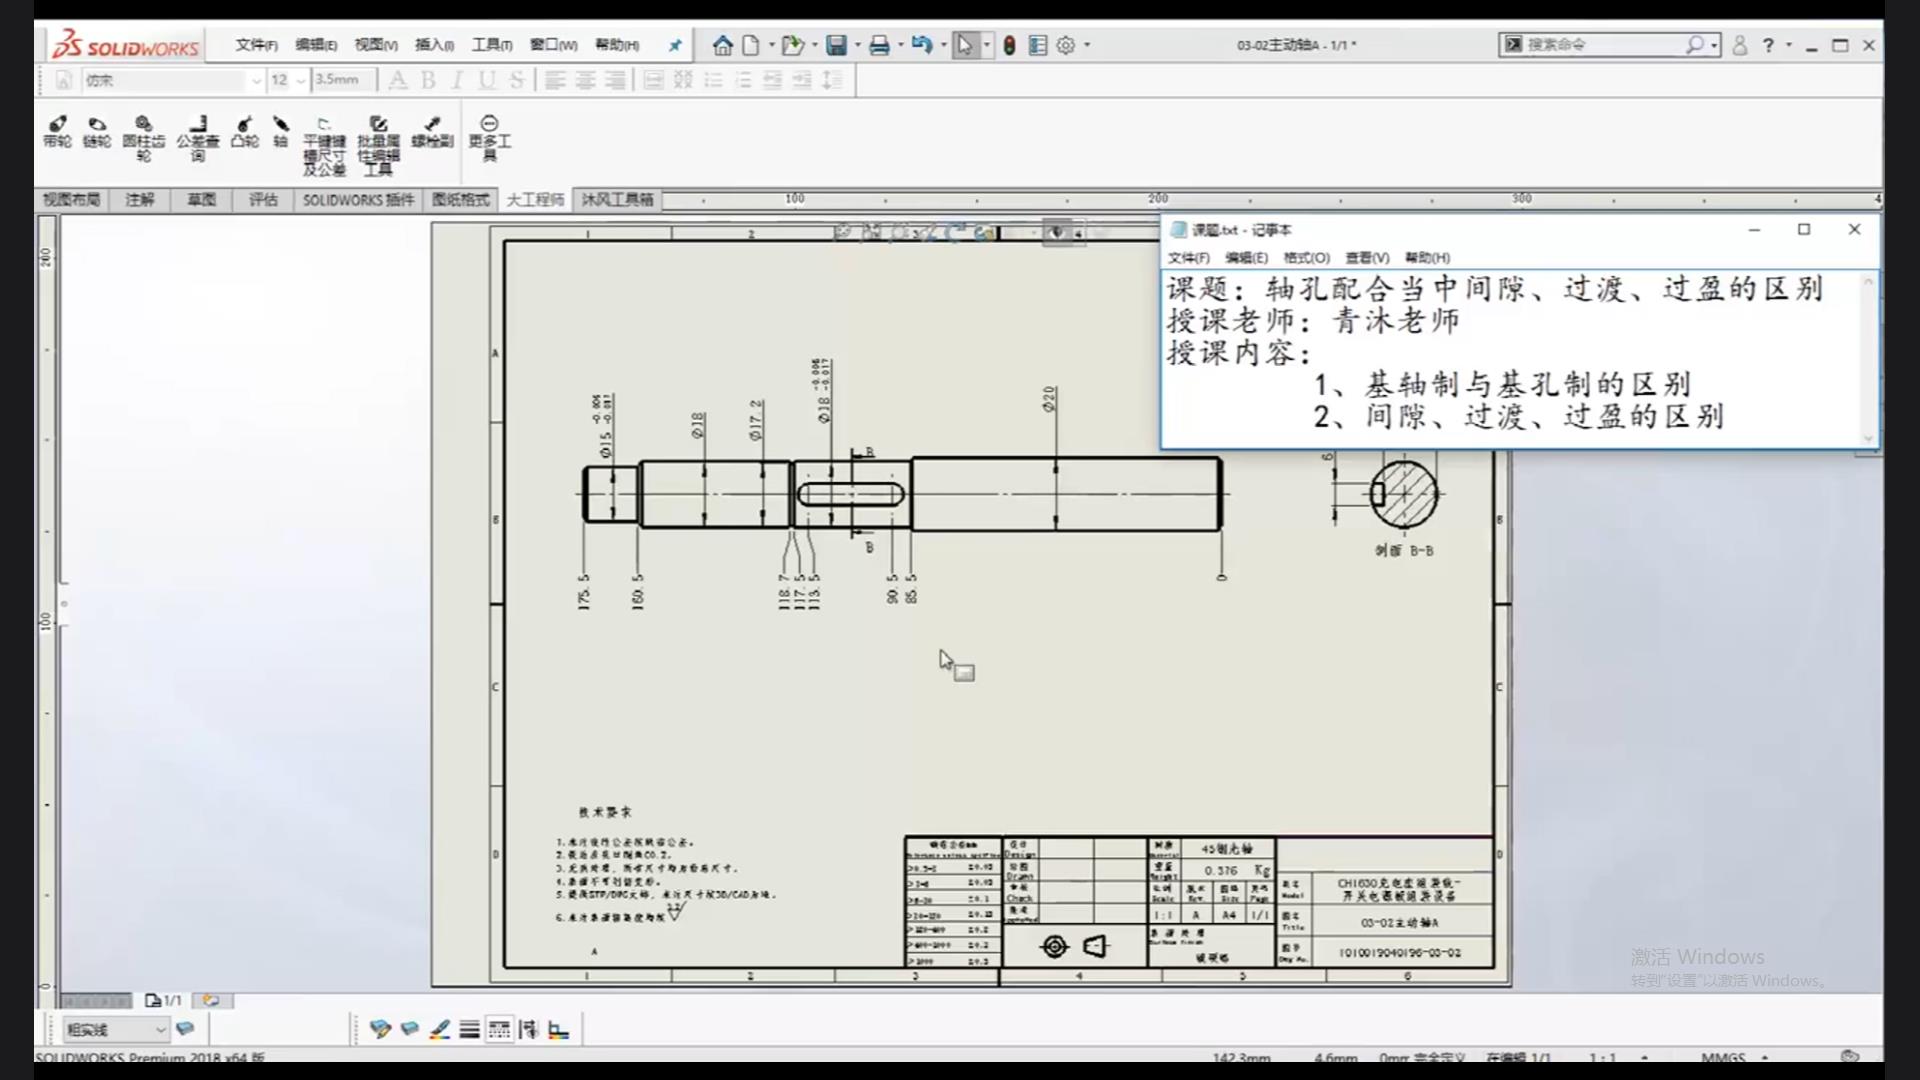Open 更多工具 (more tools)
Viewport: 1920px width, 1080px height.
click(x=489, y=138)
